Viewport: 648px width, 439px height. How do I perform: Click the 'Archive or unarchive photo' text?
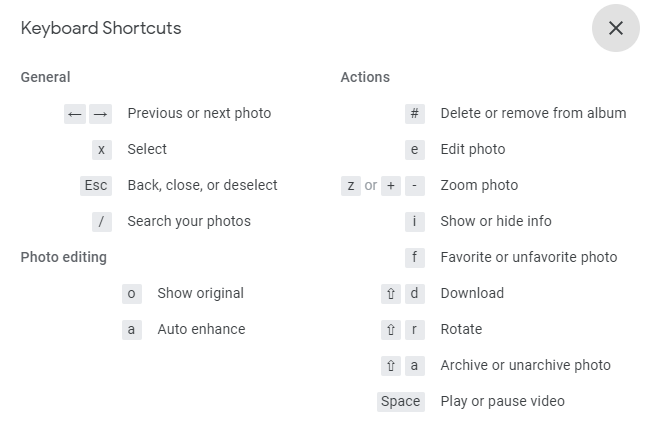click(x=525, y=365)
